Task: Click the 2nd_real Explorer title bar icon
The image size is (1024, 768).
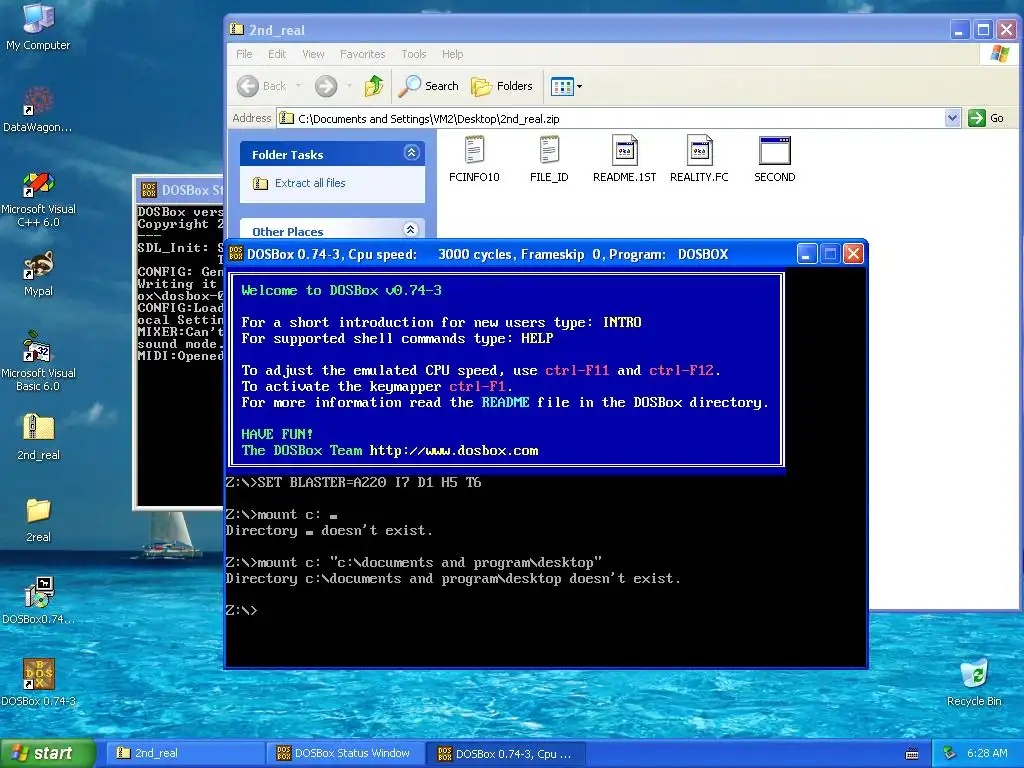Action: tap(237, 29)
